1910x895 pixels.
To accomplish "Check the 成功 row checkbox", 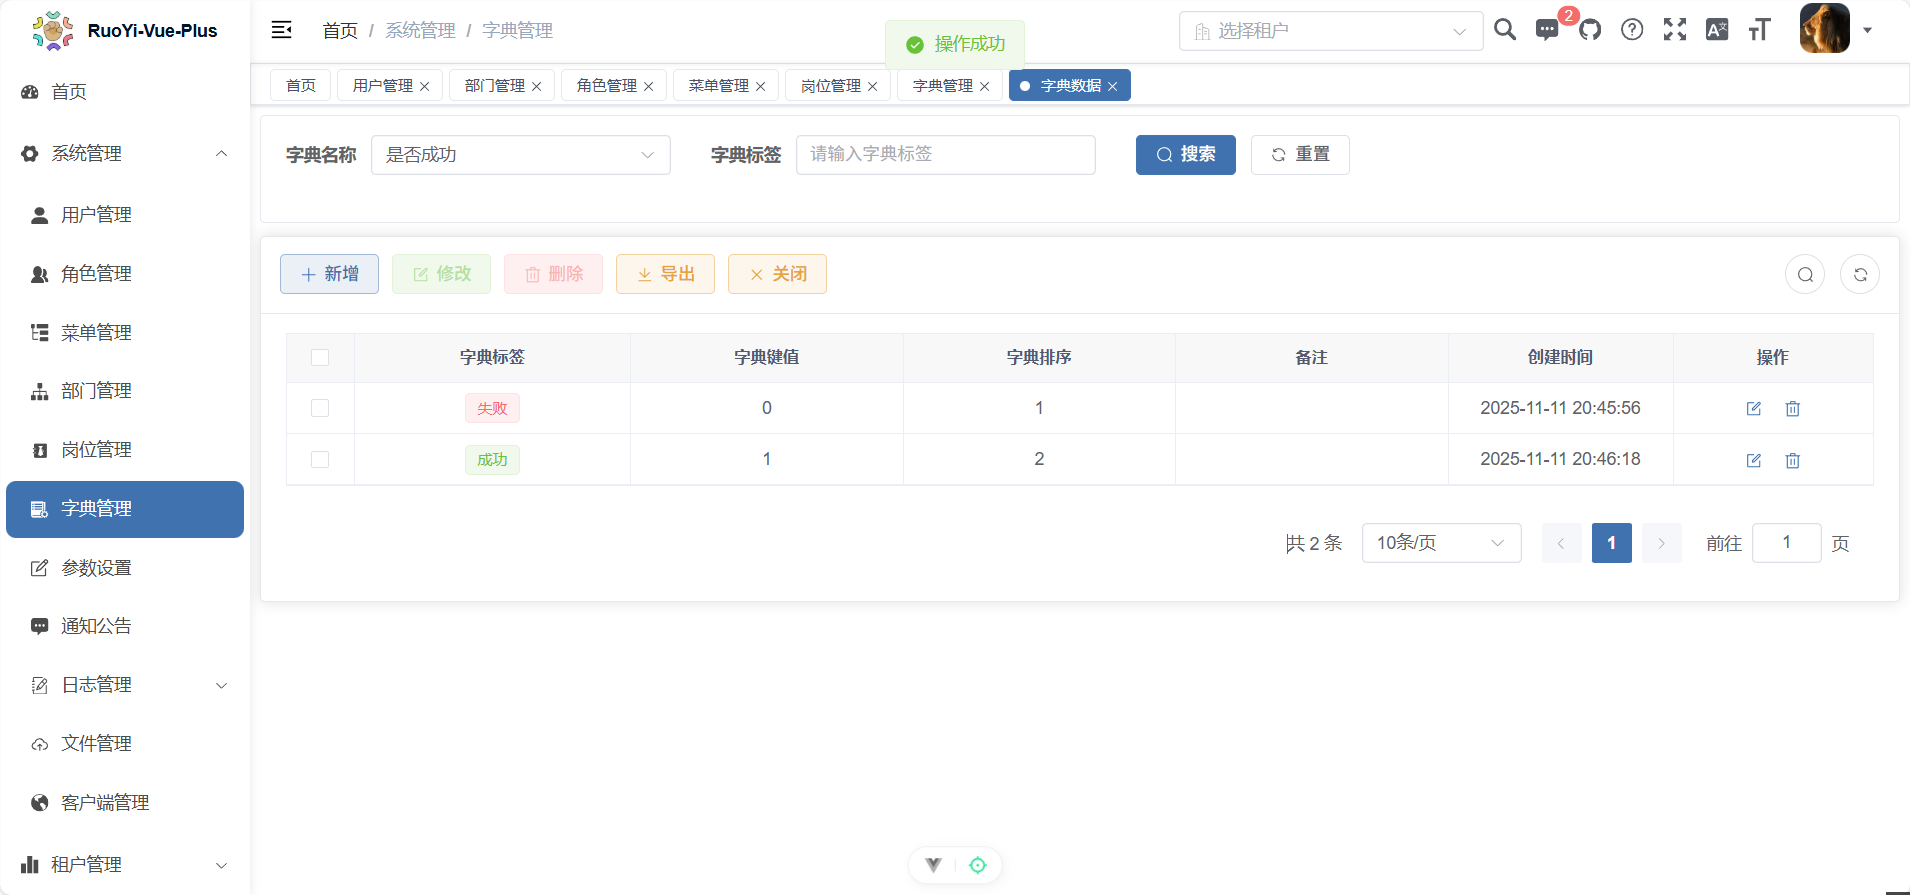I will click(320, 459).
